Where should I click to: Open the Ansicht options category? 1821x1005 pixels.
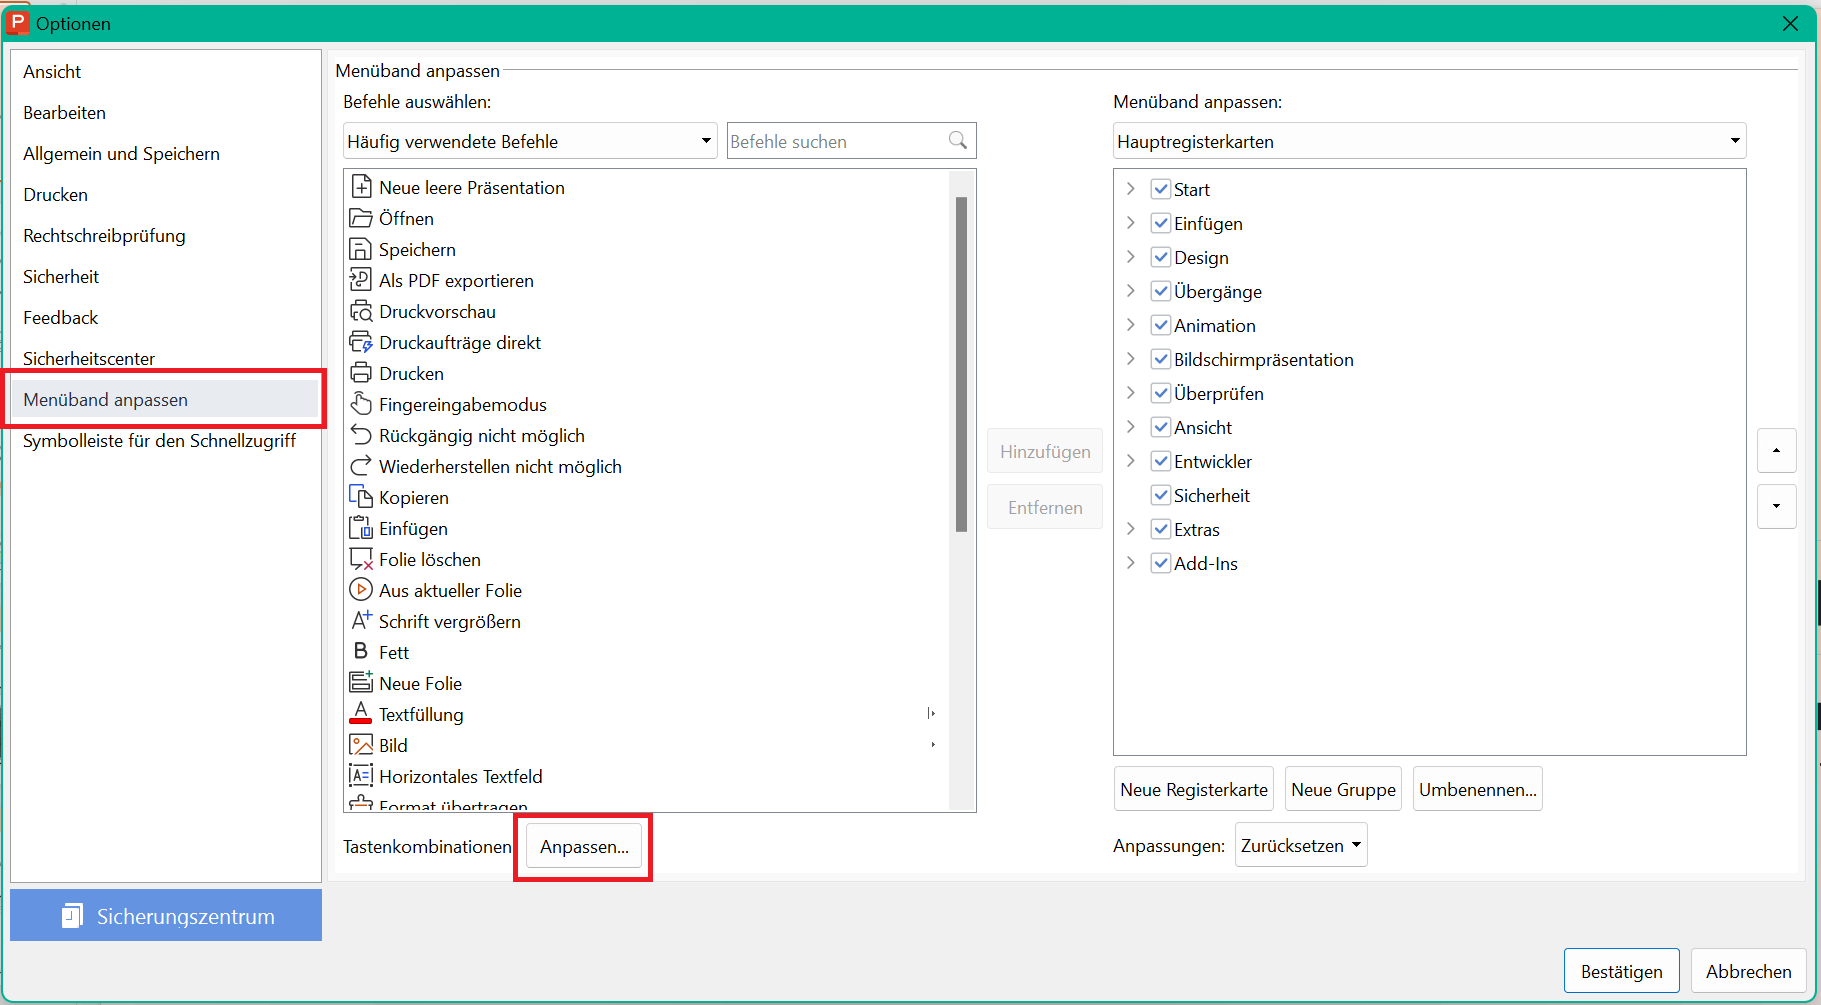click(165, 72)
